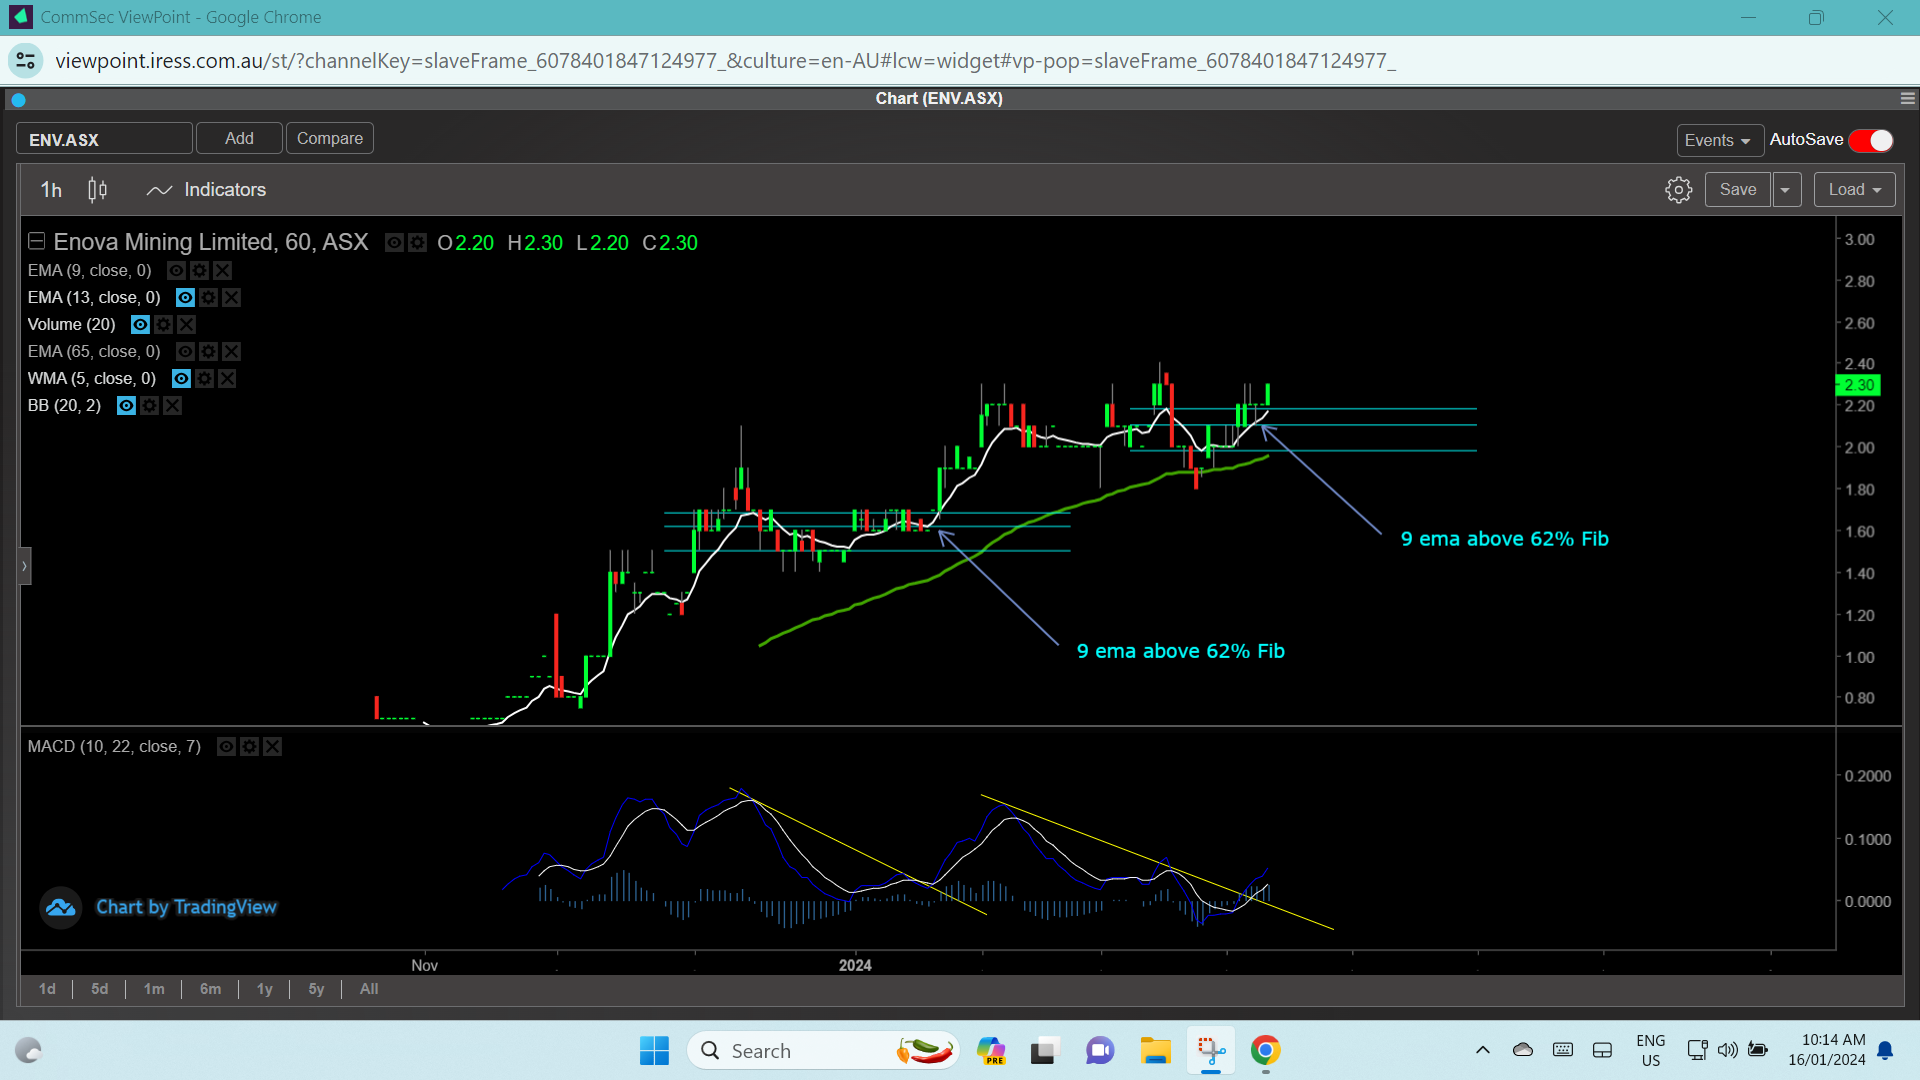The width and height of the screenshot is (1920, 1080).
Task: Expand the left side panel arrow
Action: 24,566
